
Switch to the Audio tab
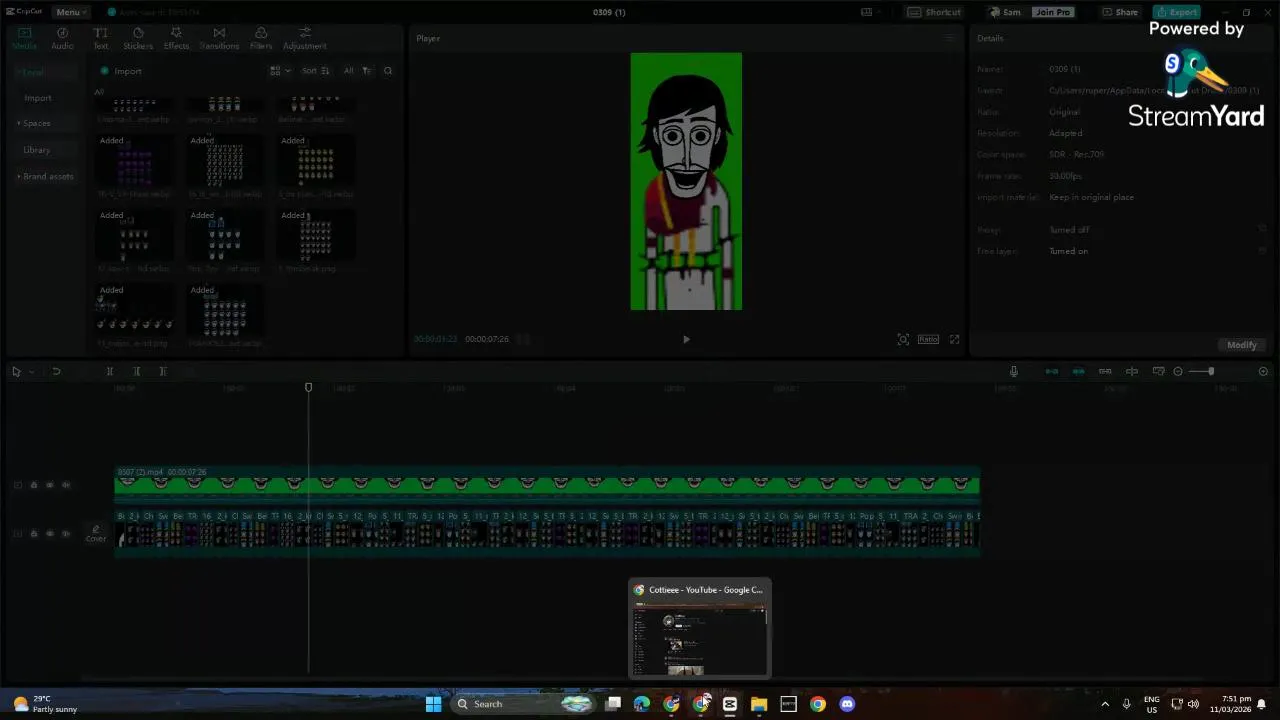pyautogui.click(x=62, y=39)
